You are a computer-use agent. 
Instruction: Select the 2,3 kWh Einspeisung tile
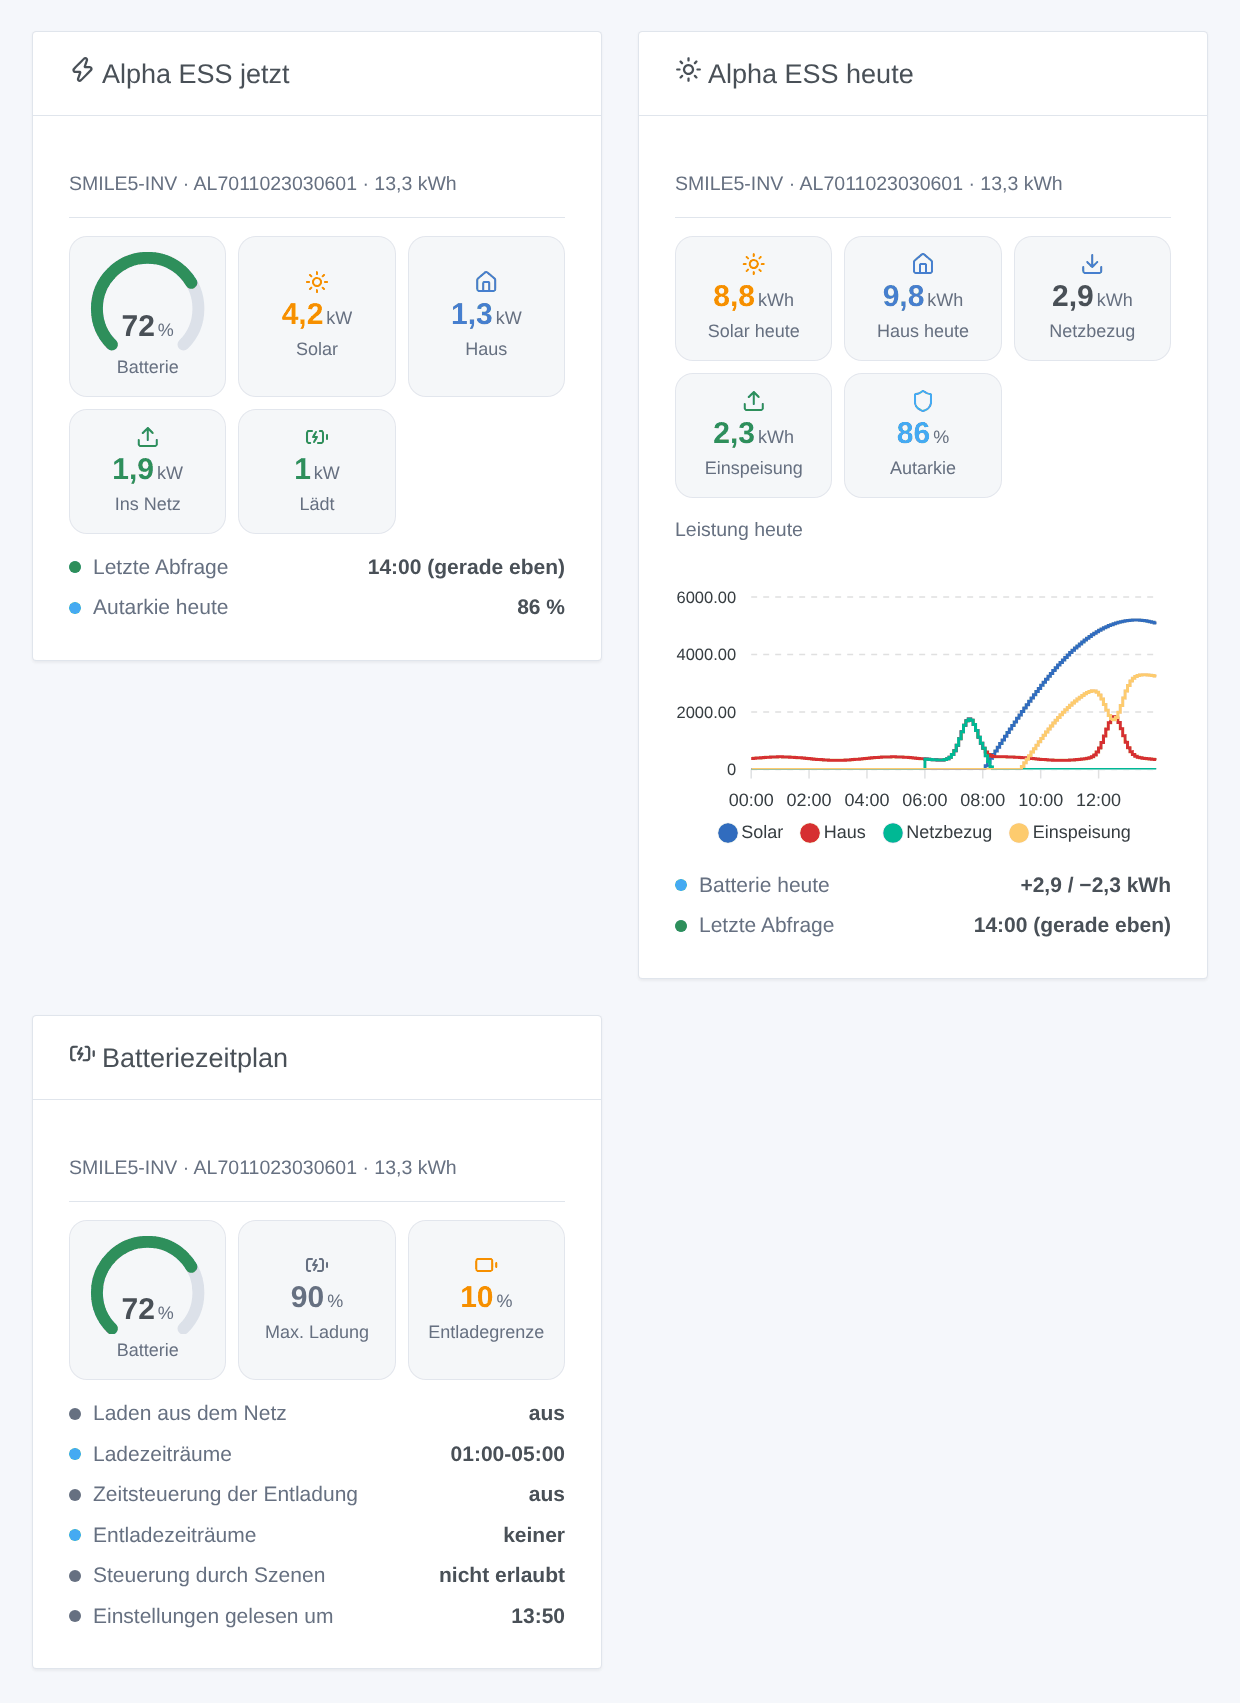tap(754, 435)
